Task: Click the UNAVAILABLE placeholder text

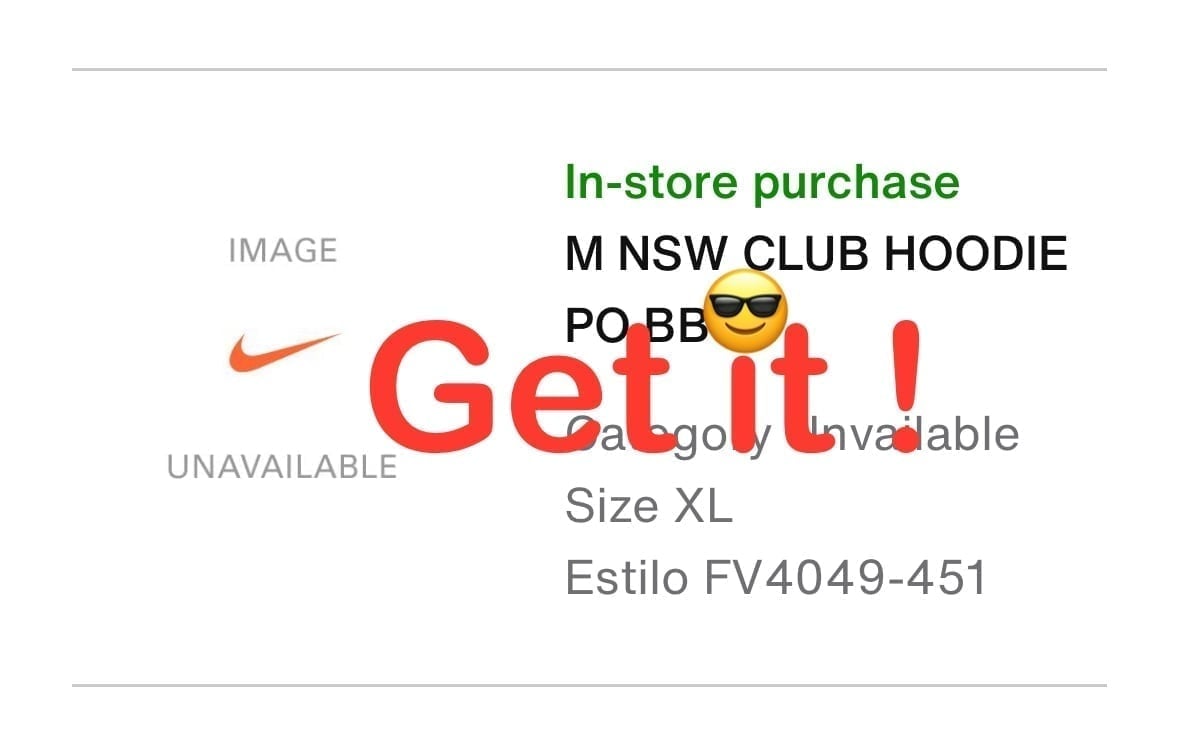Action: pos(282,467)
